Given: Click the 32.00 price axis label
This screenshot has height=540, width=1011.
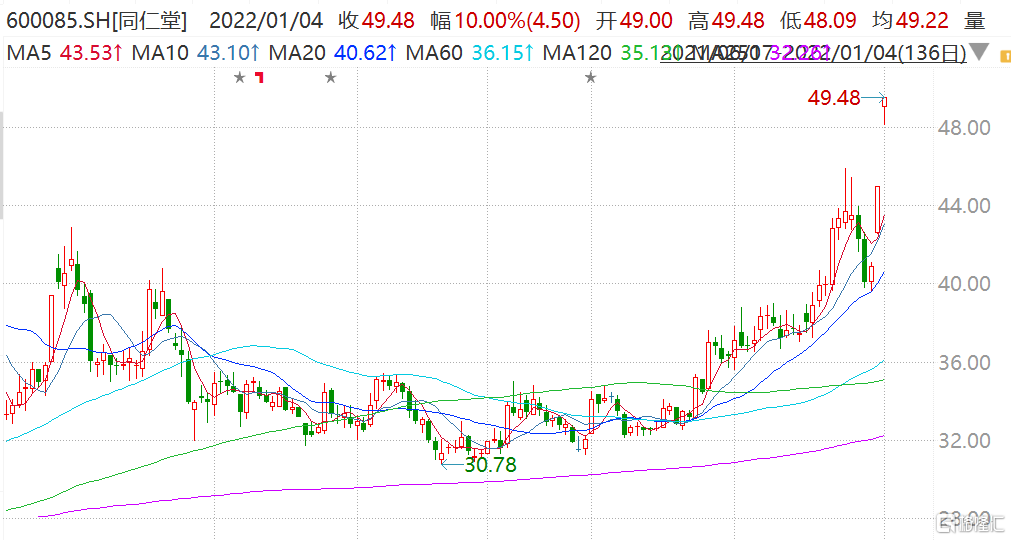Looking at the screenshot, I should 963,441.
